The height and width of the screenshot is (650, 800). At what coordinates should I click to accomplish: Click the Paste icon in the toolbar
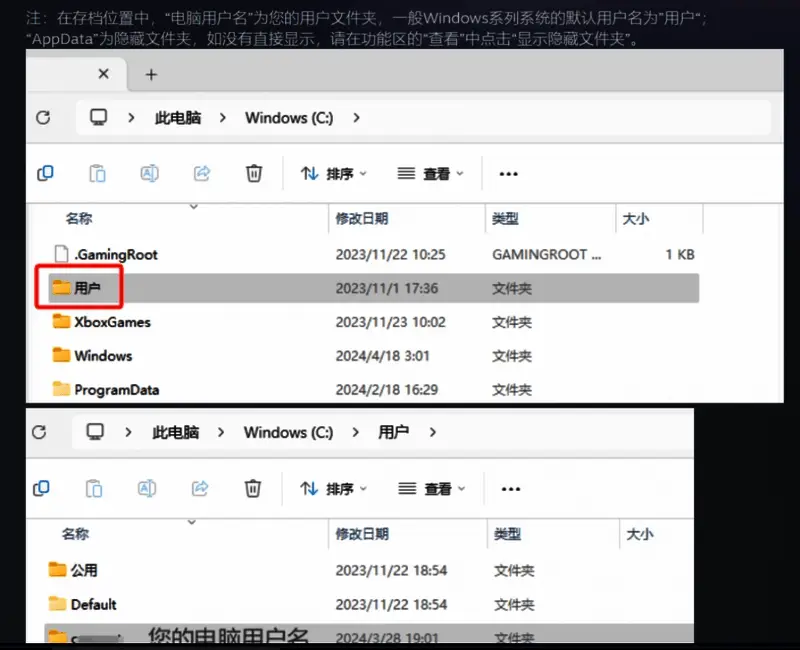pyautogui.click(x=97, y=173)
